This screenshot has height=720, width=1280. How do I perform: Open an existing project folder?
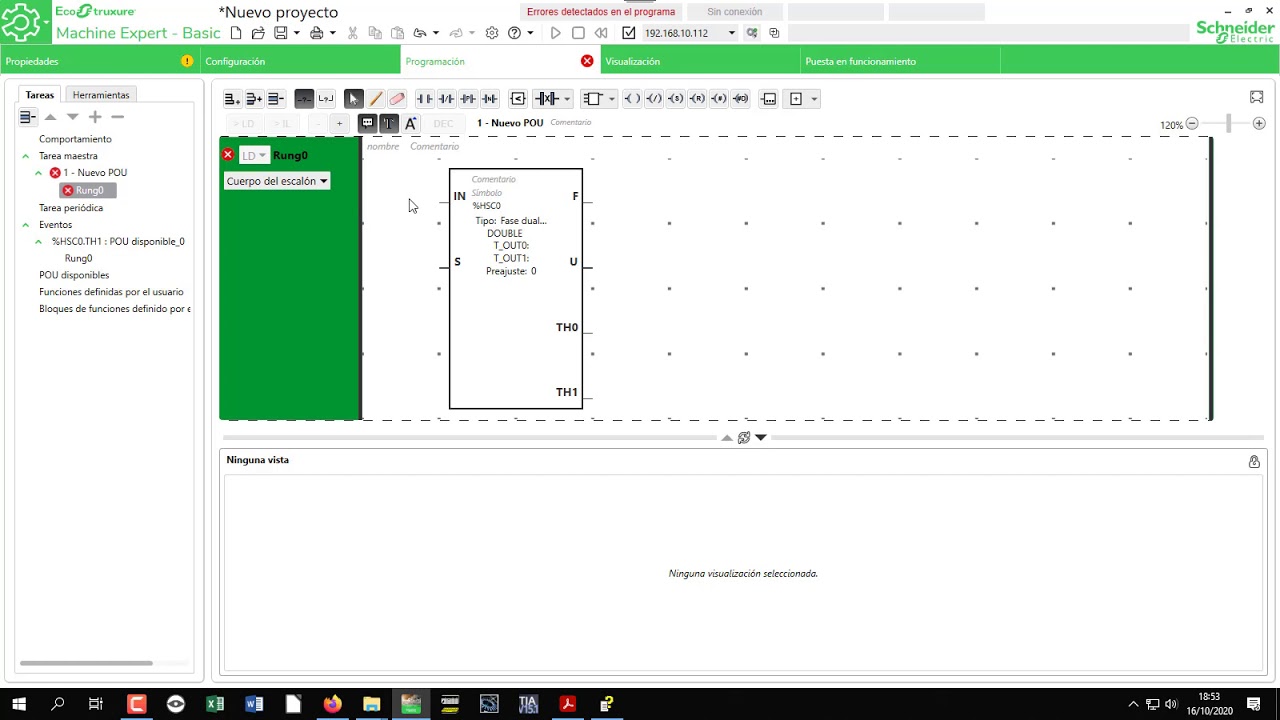258,33
